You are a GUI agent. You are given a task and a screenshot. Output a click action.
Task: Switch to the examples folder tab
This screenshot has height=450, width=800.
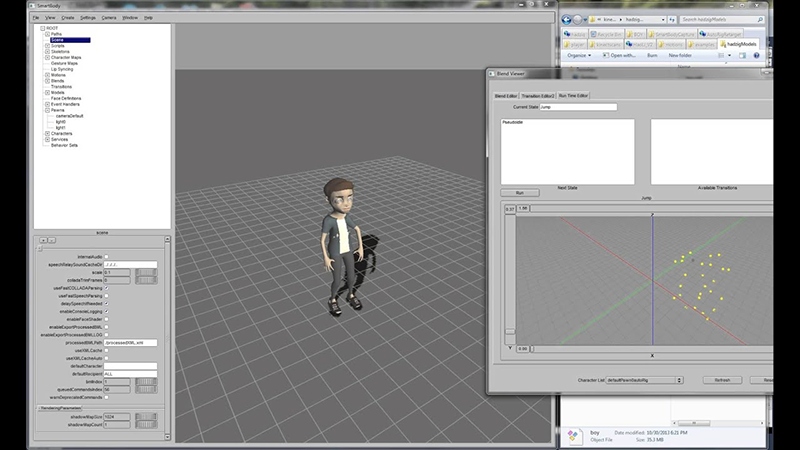(701, 44)
